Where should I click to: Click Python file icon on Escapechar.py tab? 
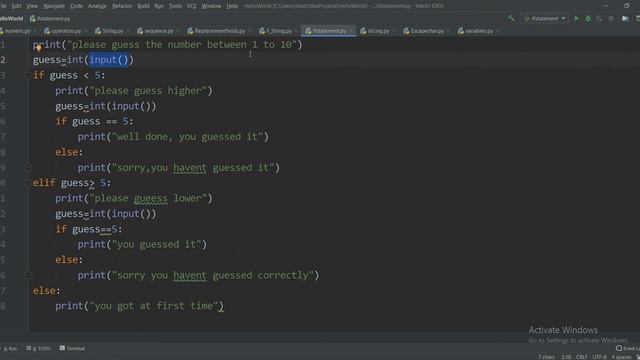tap(407, 31)
